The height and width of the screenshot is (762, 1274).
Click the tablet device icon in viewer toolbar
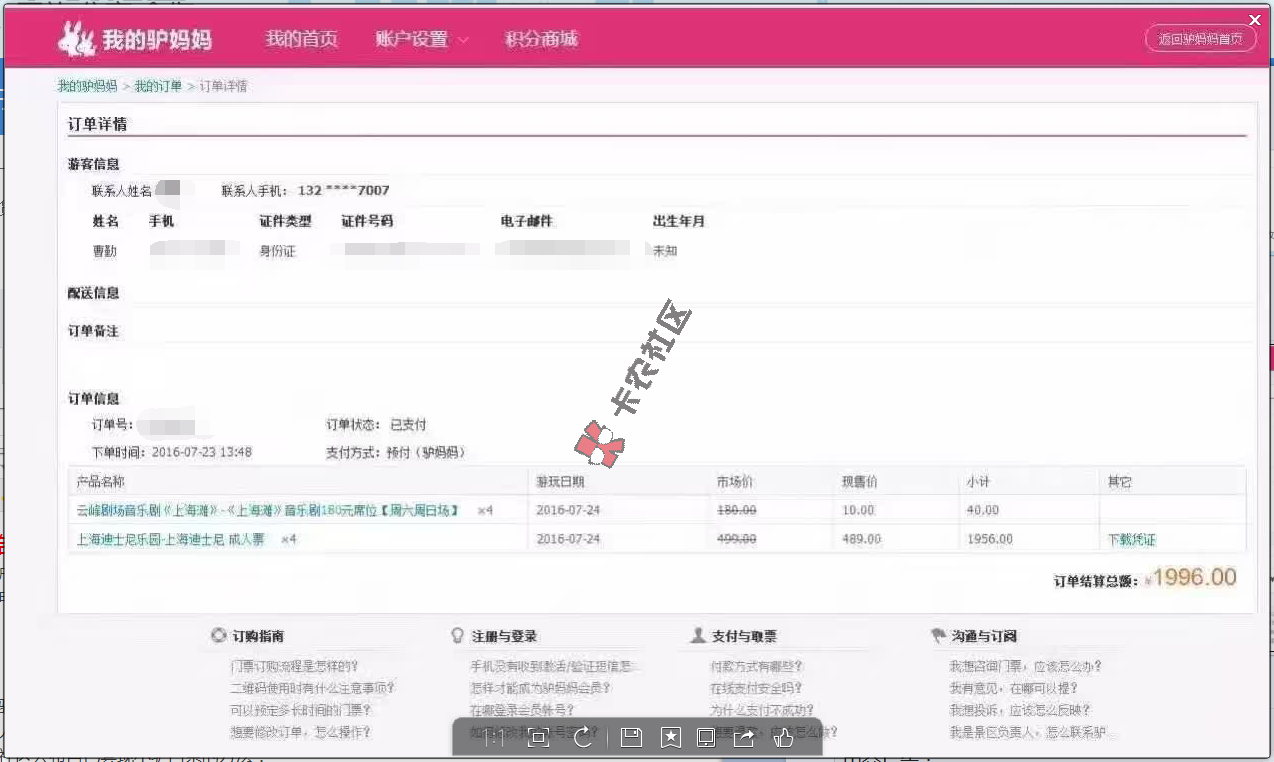tap(706, 738)
